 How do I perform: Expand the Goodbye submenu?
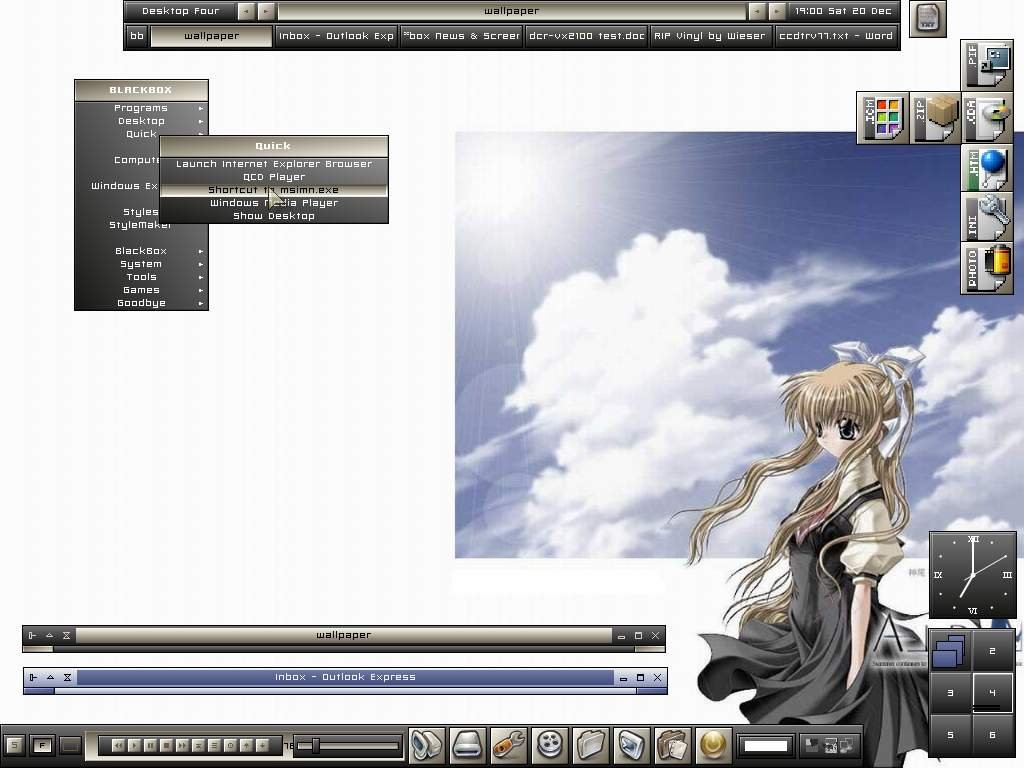[141, 303]
